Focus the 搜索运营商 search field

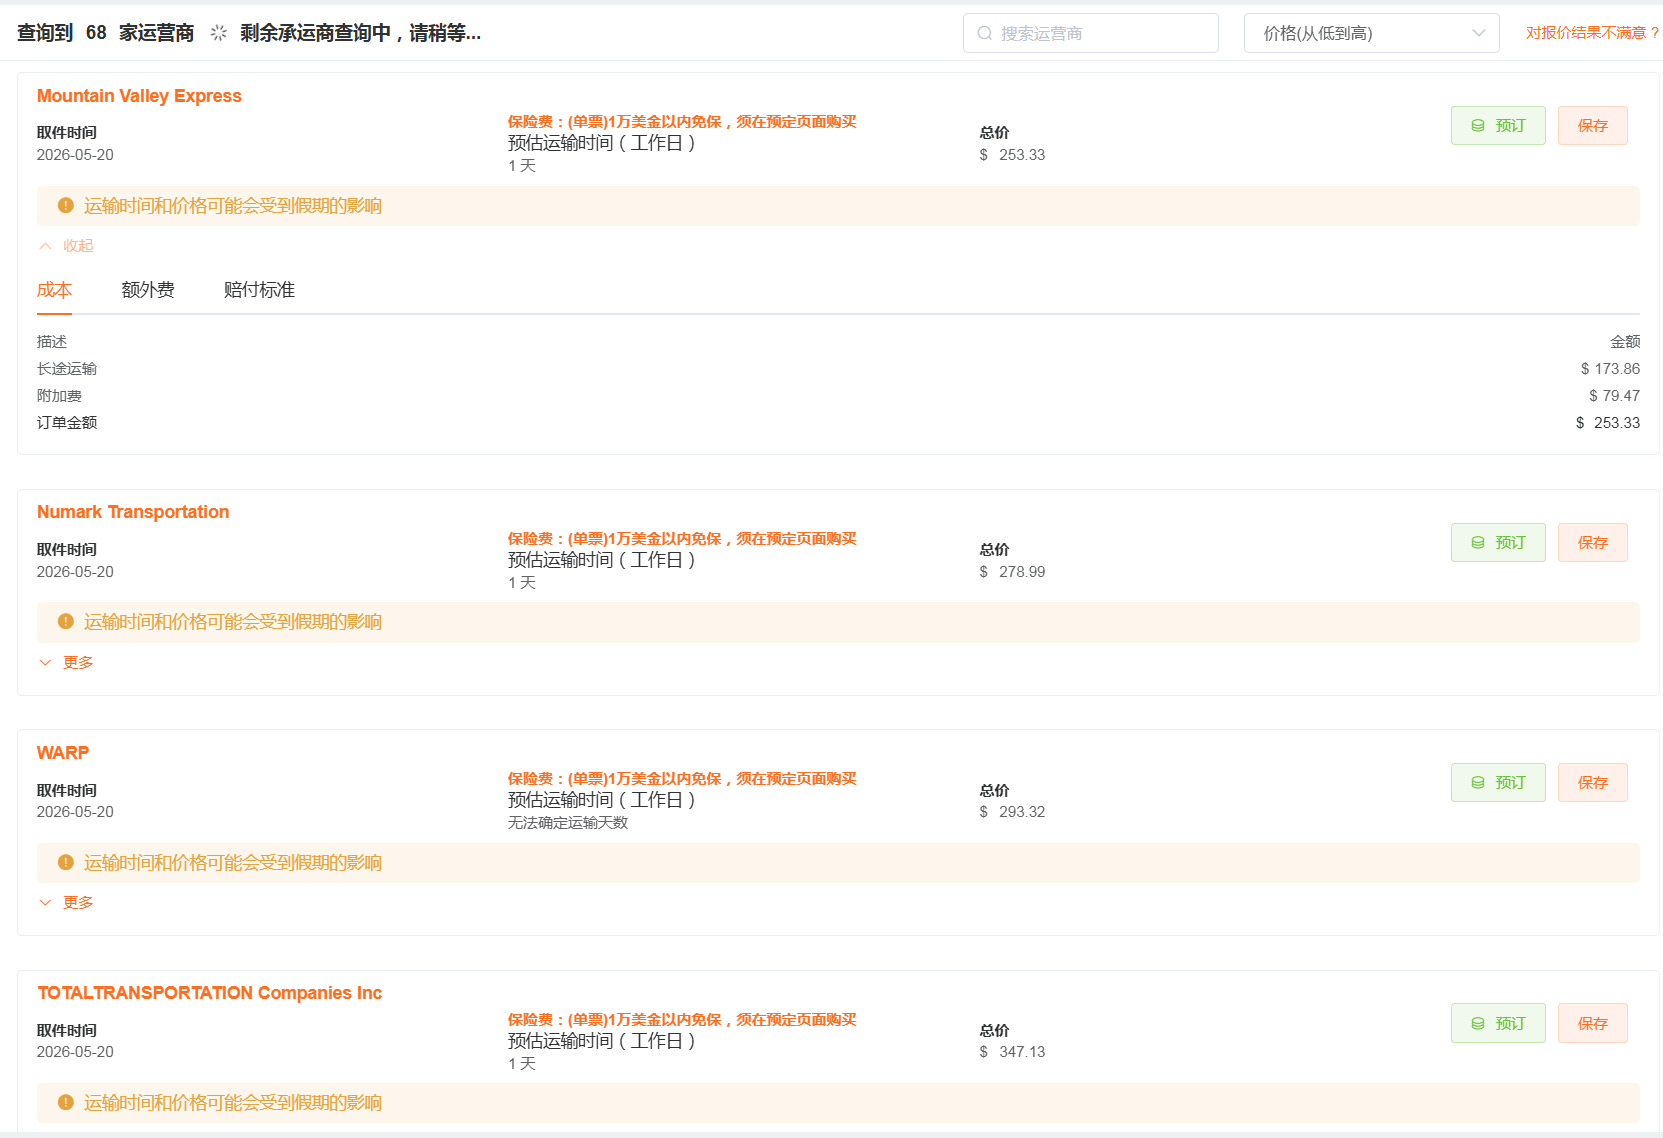(1090, 33)
